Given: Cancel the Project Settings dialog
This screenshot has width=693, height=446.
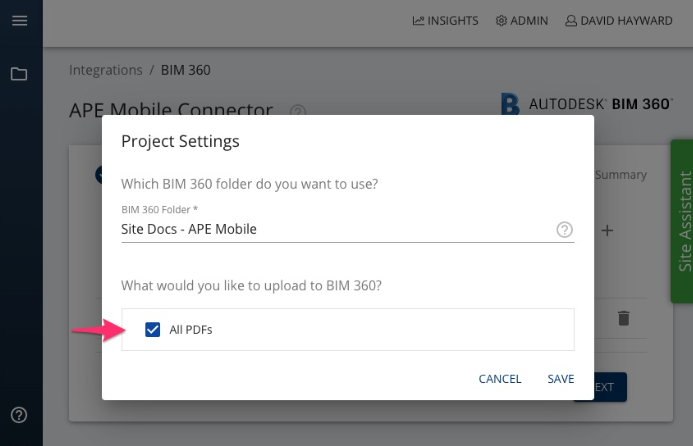Looking at the screenshot, I should 500,379.
